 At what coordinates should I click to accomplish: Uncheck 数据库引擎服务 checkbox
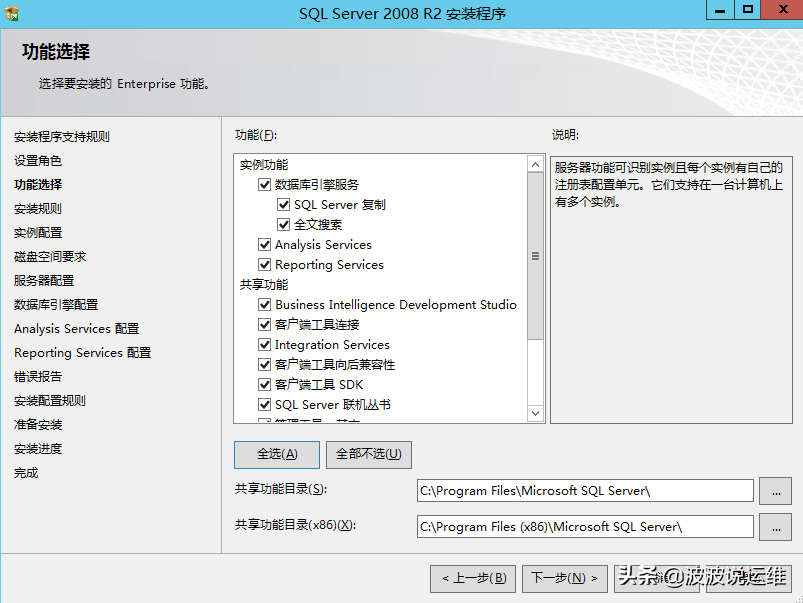(264, 184)
